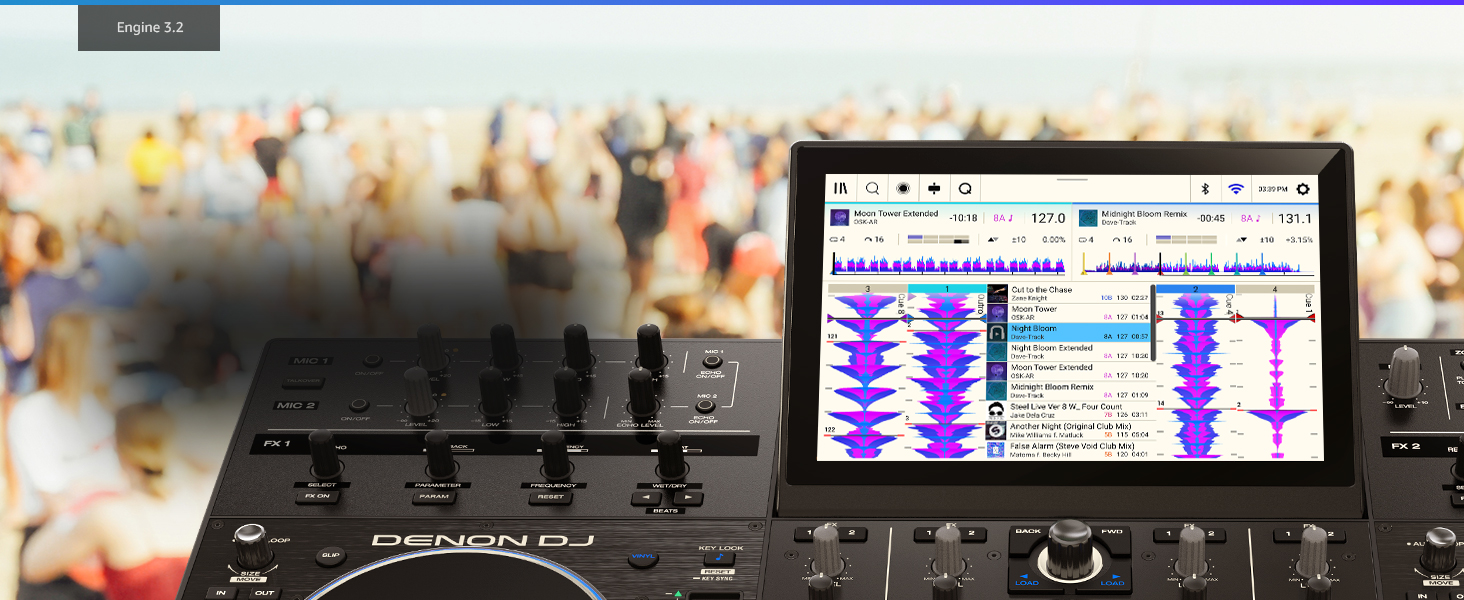The width and height of the screenshot is (1464, 600).
Task: Switch to deck 2 waveform tab
Action: coord(1196,289)
